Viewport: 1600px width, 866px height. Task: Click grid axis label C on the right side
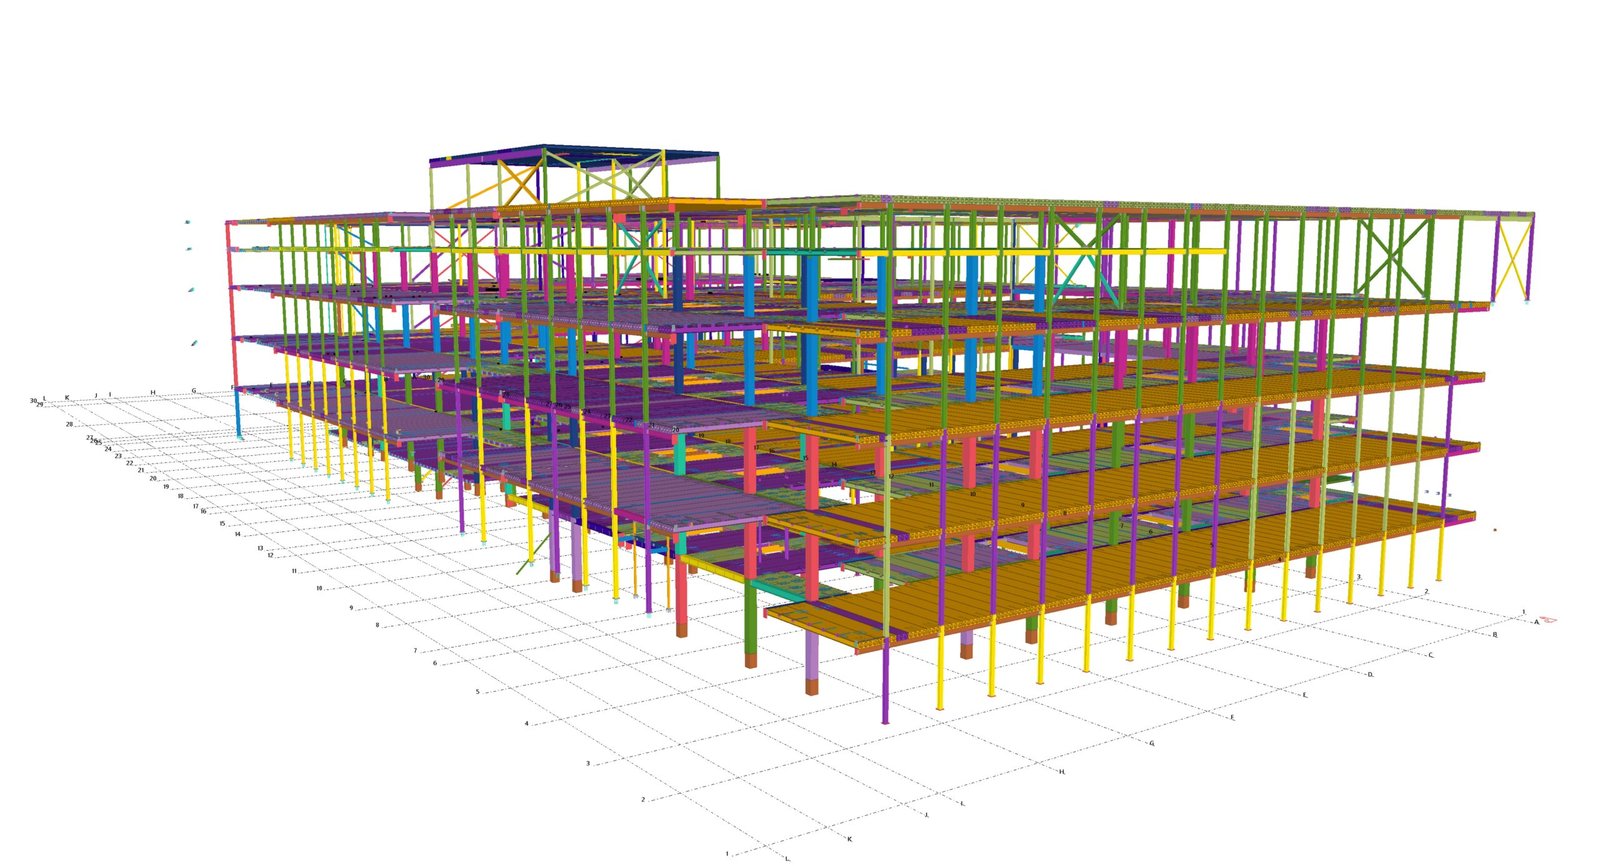pos(1431,655)
